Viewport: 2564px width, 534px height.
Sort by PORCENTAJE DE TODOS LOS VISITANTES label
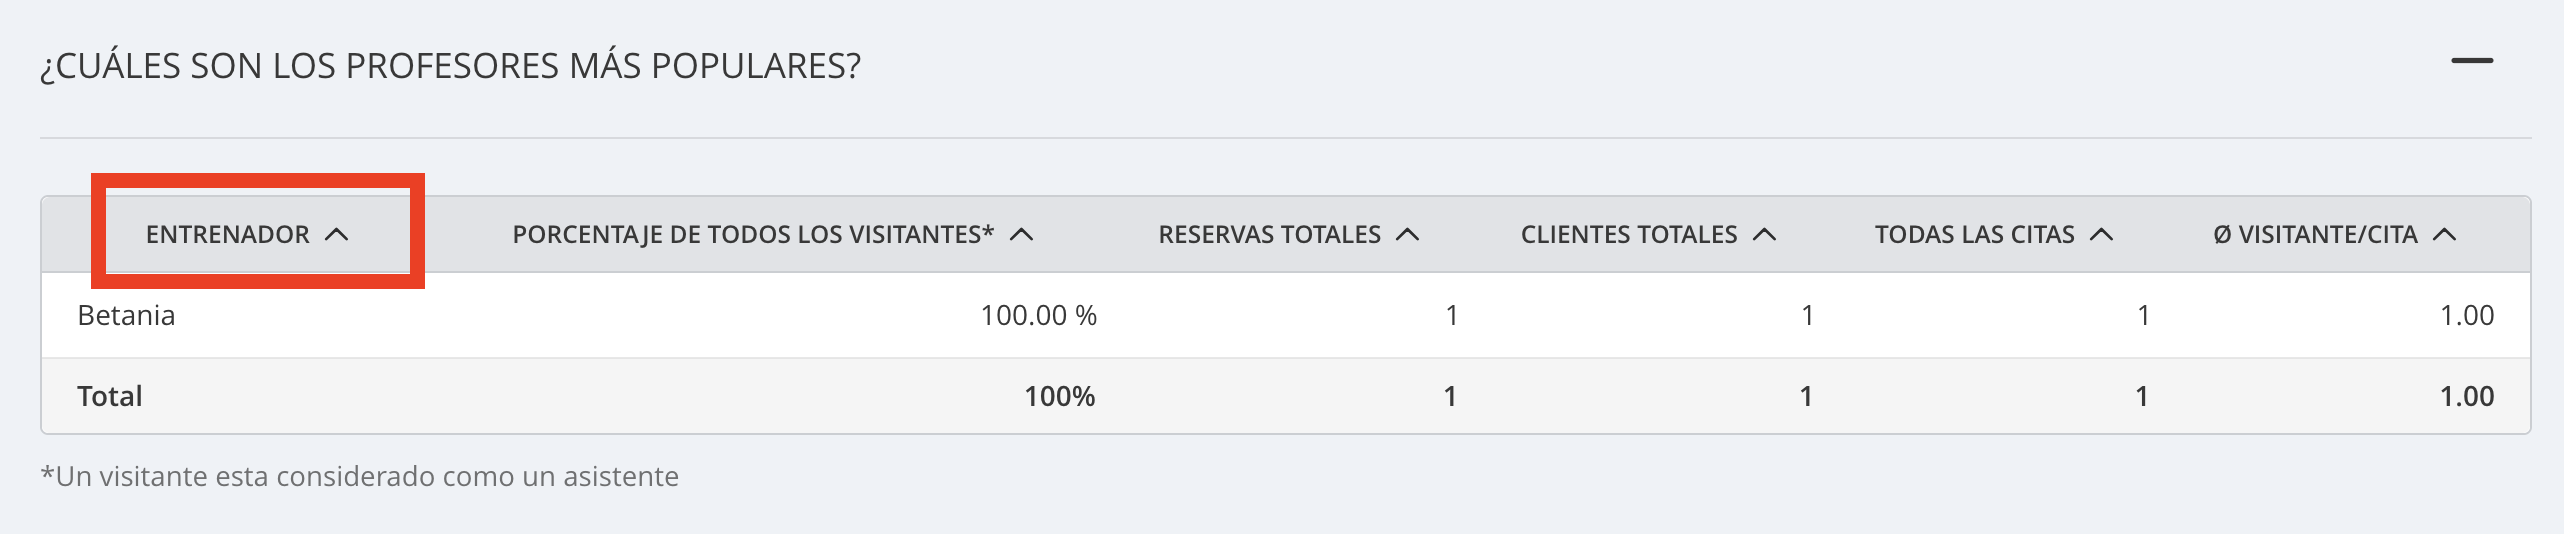pos(753,234)
